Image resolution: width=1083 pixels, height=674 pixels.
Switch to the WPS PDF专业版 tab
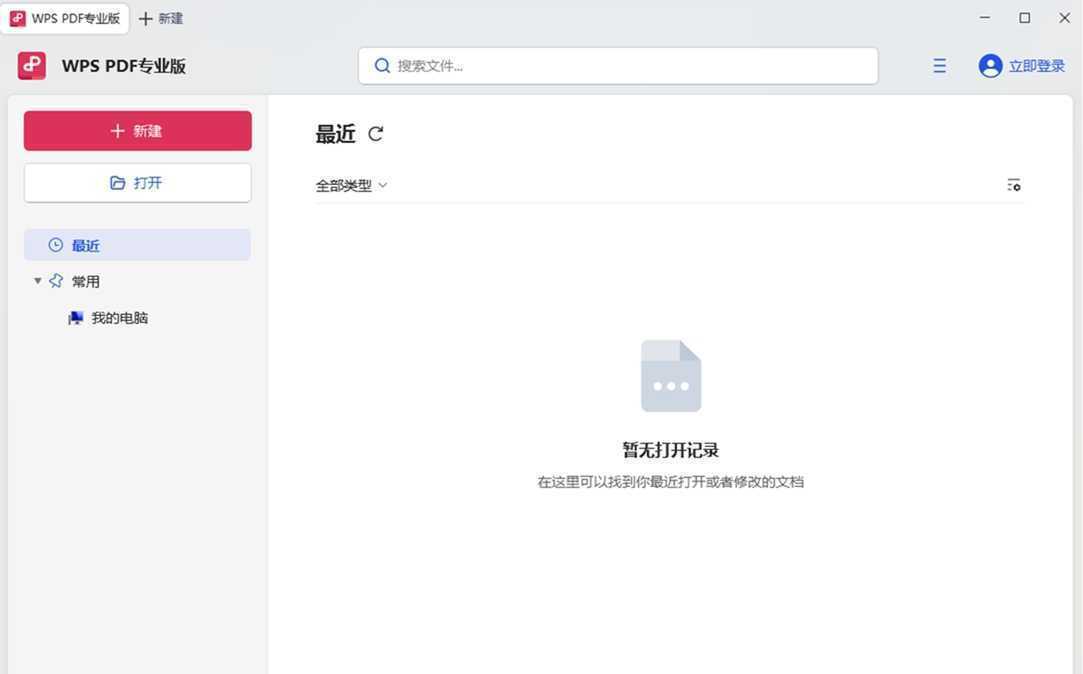tap(66, 18)
